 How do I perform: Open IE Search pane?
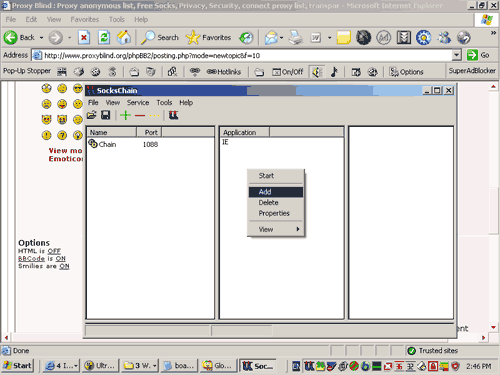pyautogui.click(x=160, y=37)
